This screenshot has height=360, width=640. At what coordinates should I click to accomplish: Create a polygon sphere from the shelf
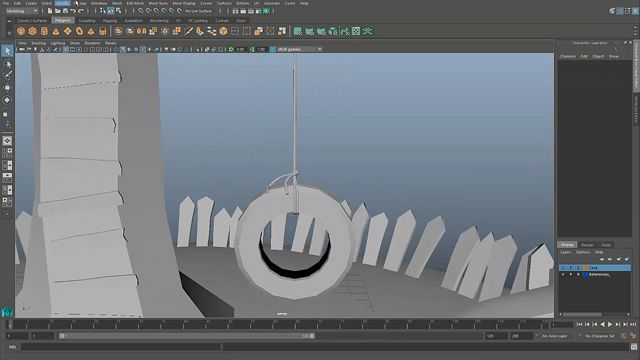tap(21, 31)
